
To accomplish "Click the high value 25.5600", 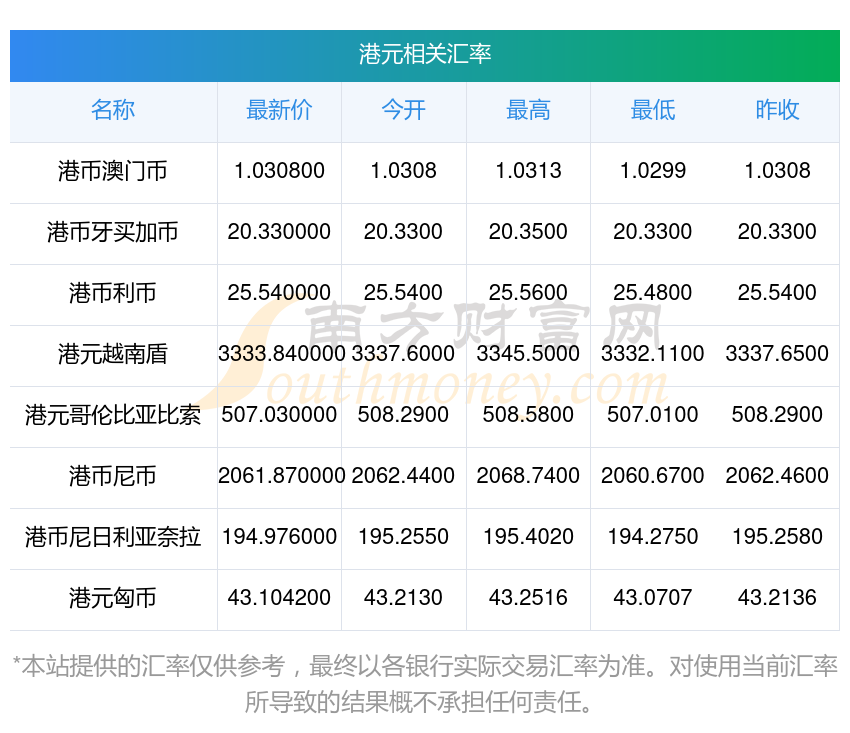I will click(528, 293).
